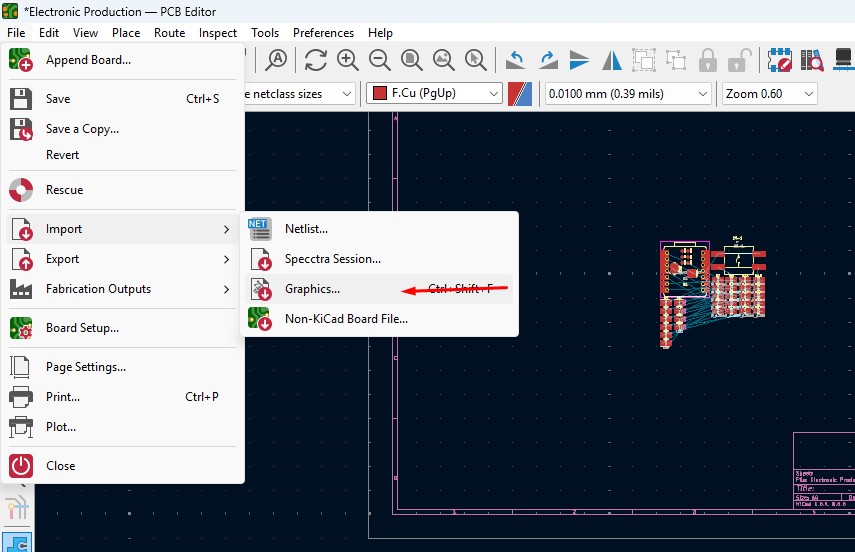Zoom out on the canvas
The width and height of the screenshot is (855, 552).
coord(380,59)
